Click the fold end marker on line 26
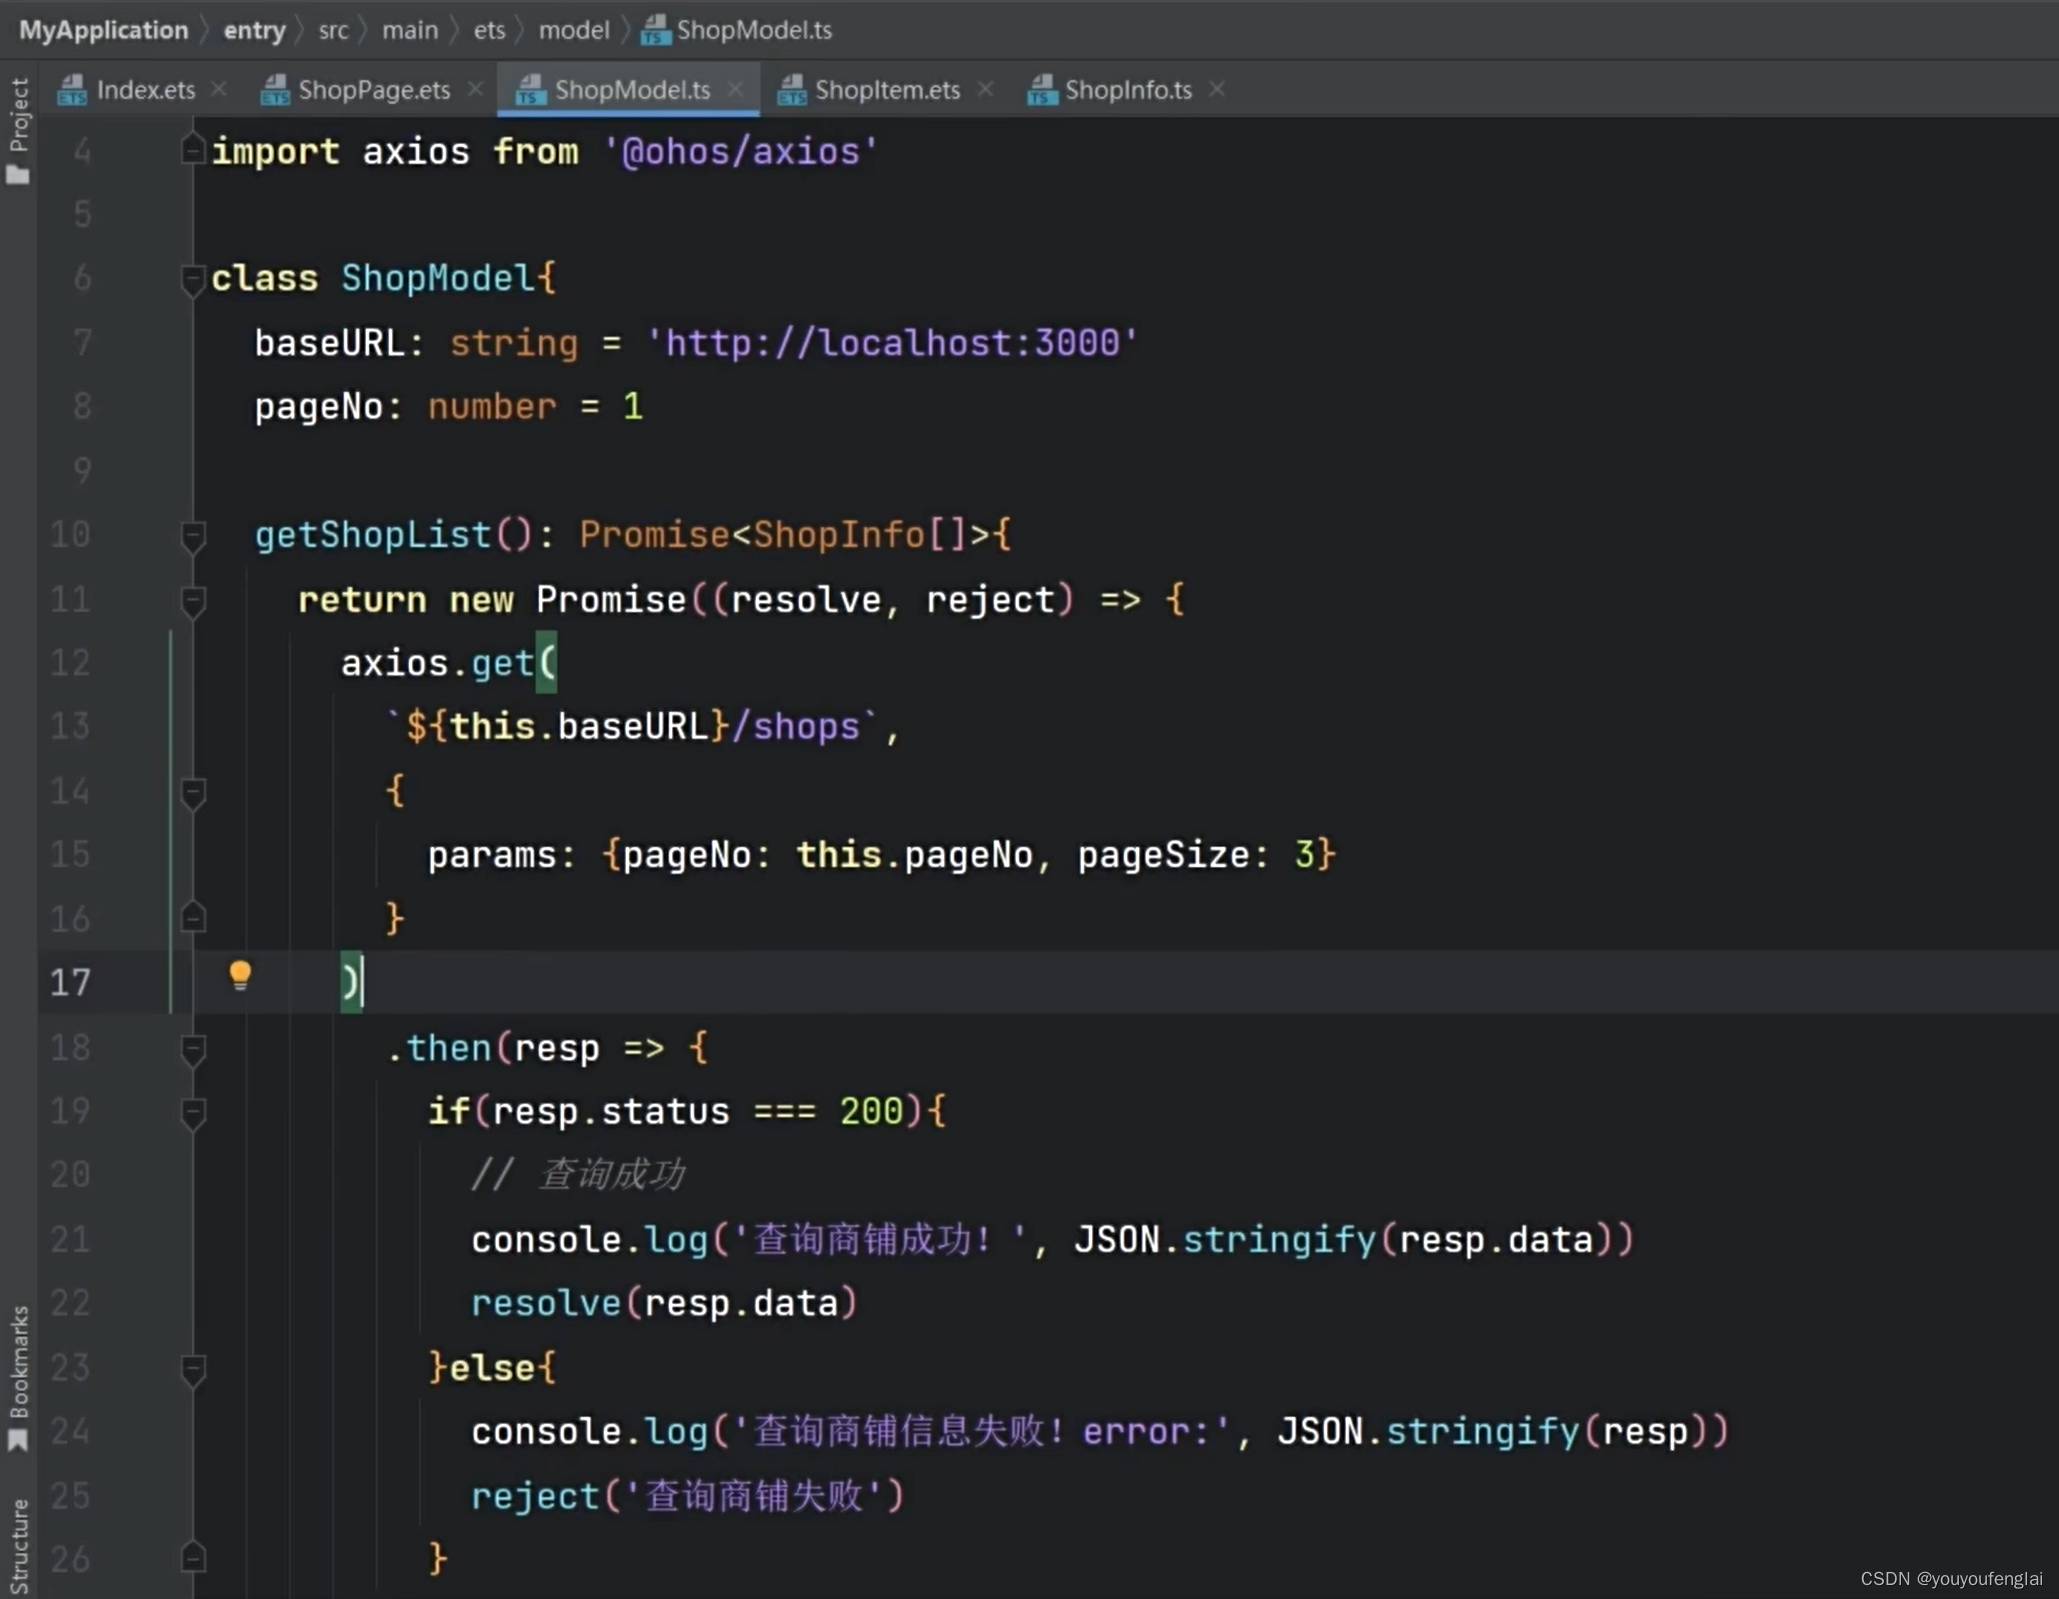This screenshot has width=2059, height=1599. (193, 1558)
